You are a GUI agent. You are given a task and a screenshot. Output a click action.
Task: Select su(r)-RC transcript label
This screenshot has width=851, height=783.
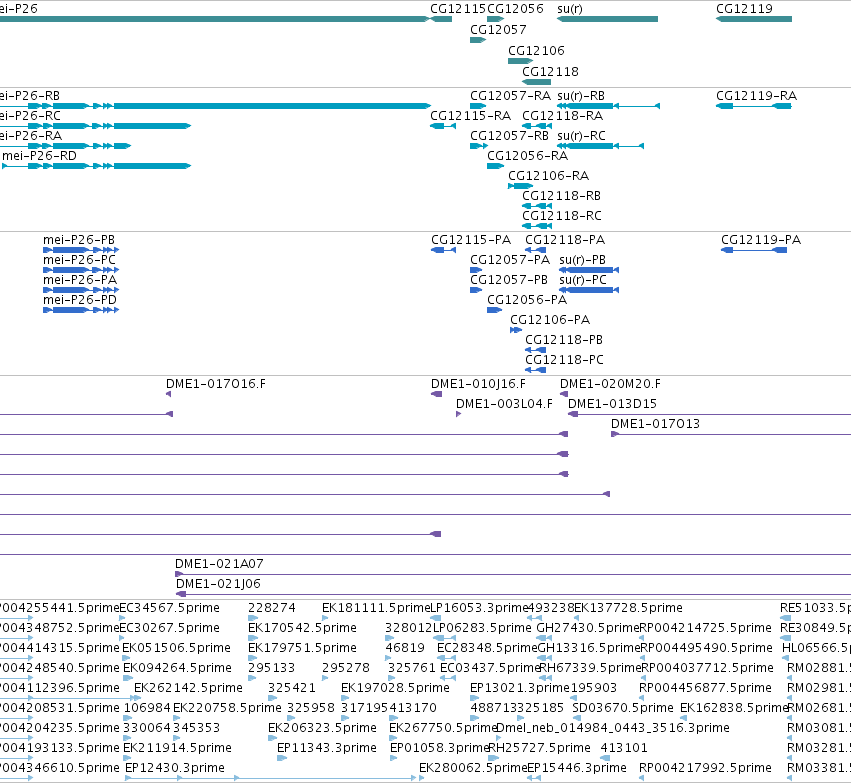point(581,136)
